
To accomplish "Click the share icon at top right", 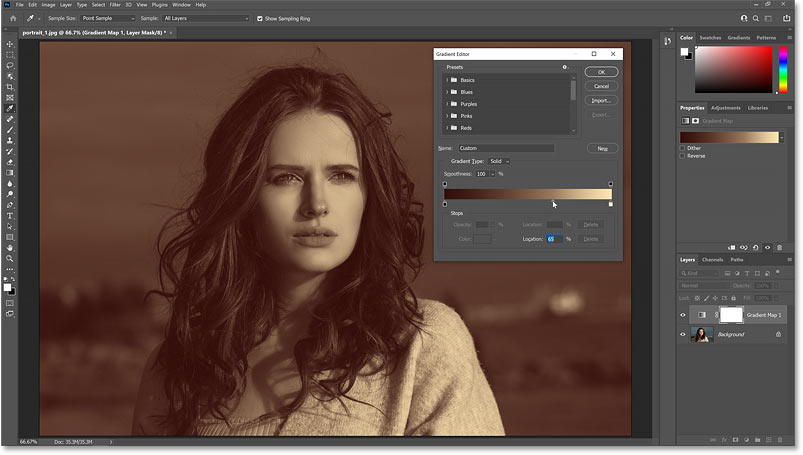I will tap(787, 18).
